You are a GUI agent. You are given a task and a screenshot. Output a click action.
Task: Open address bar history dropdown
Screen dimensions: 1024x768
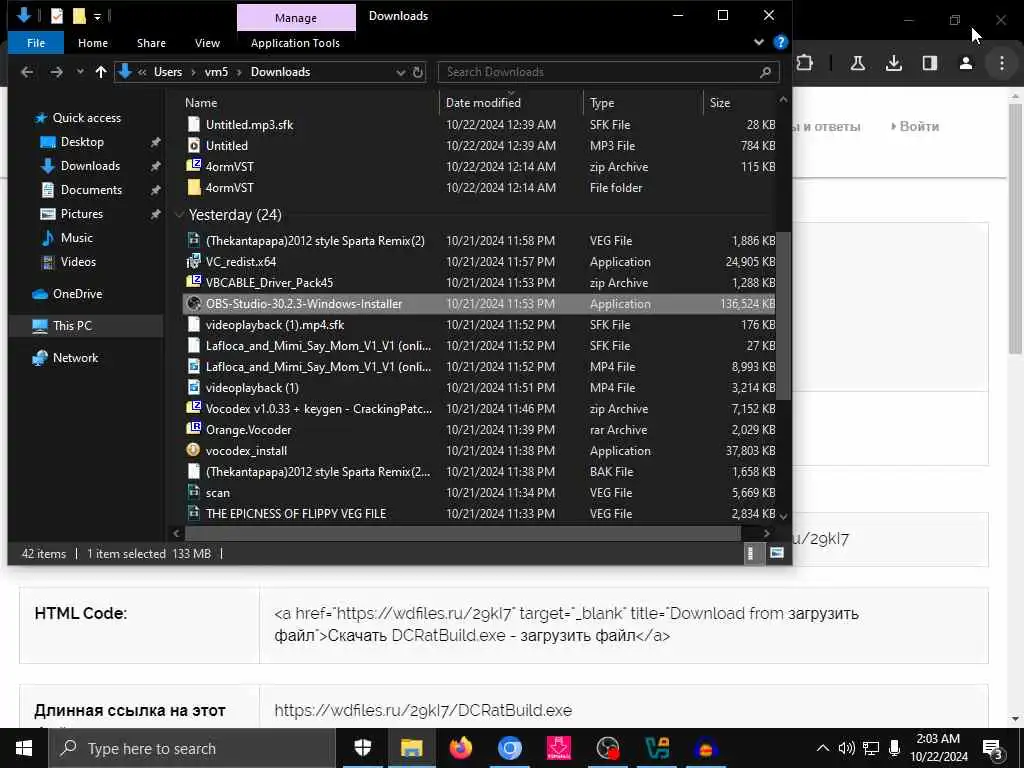400,72
